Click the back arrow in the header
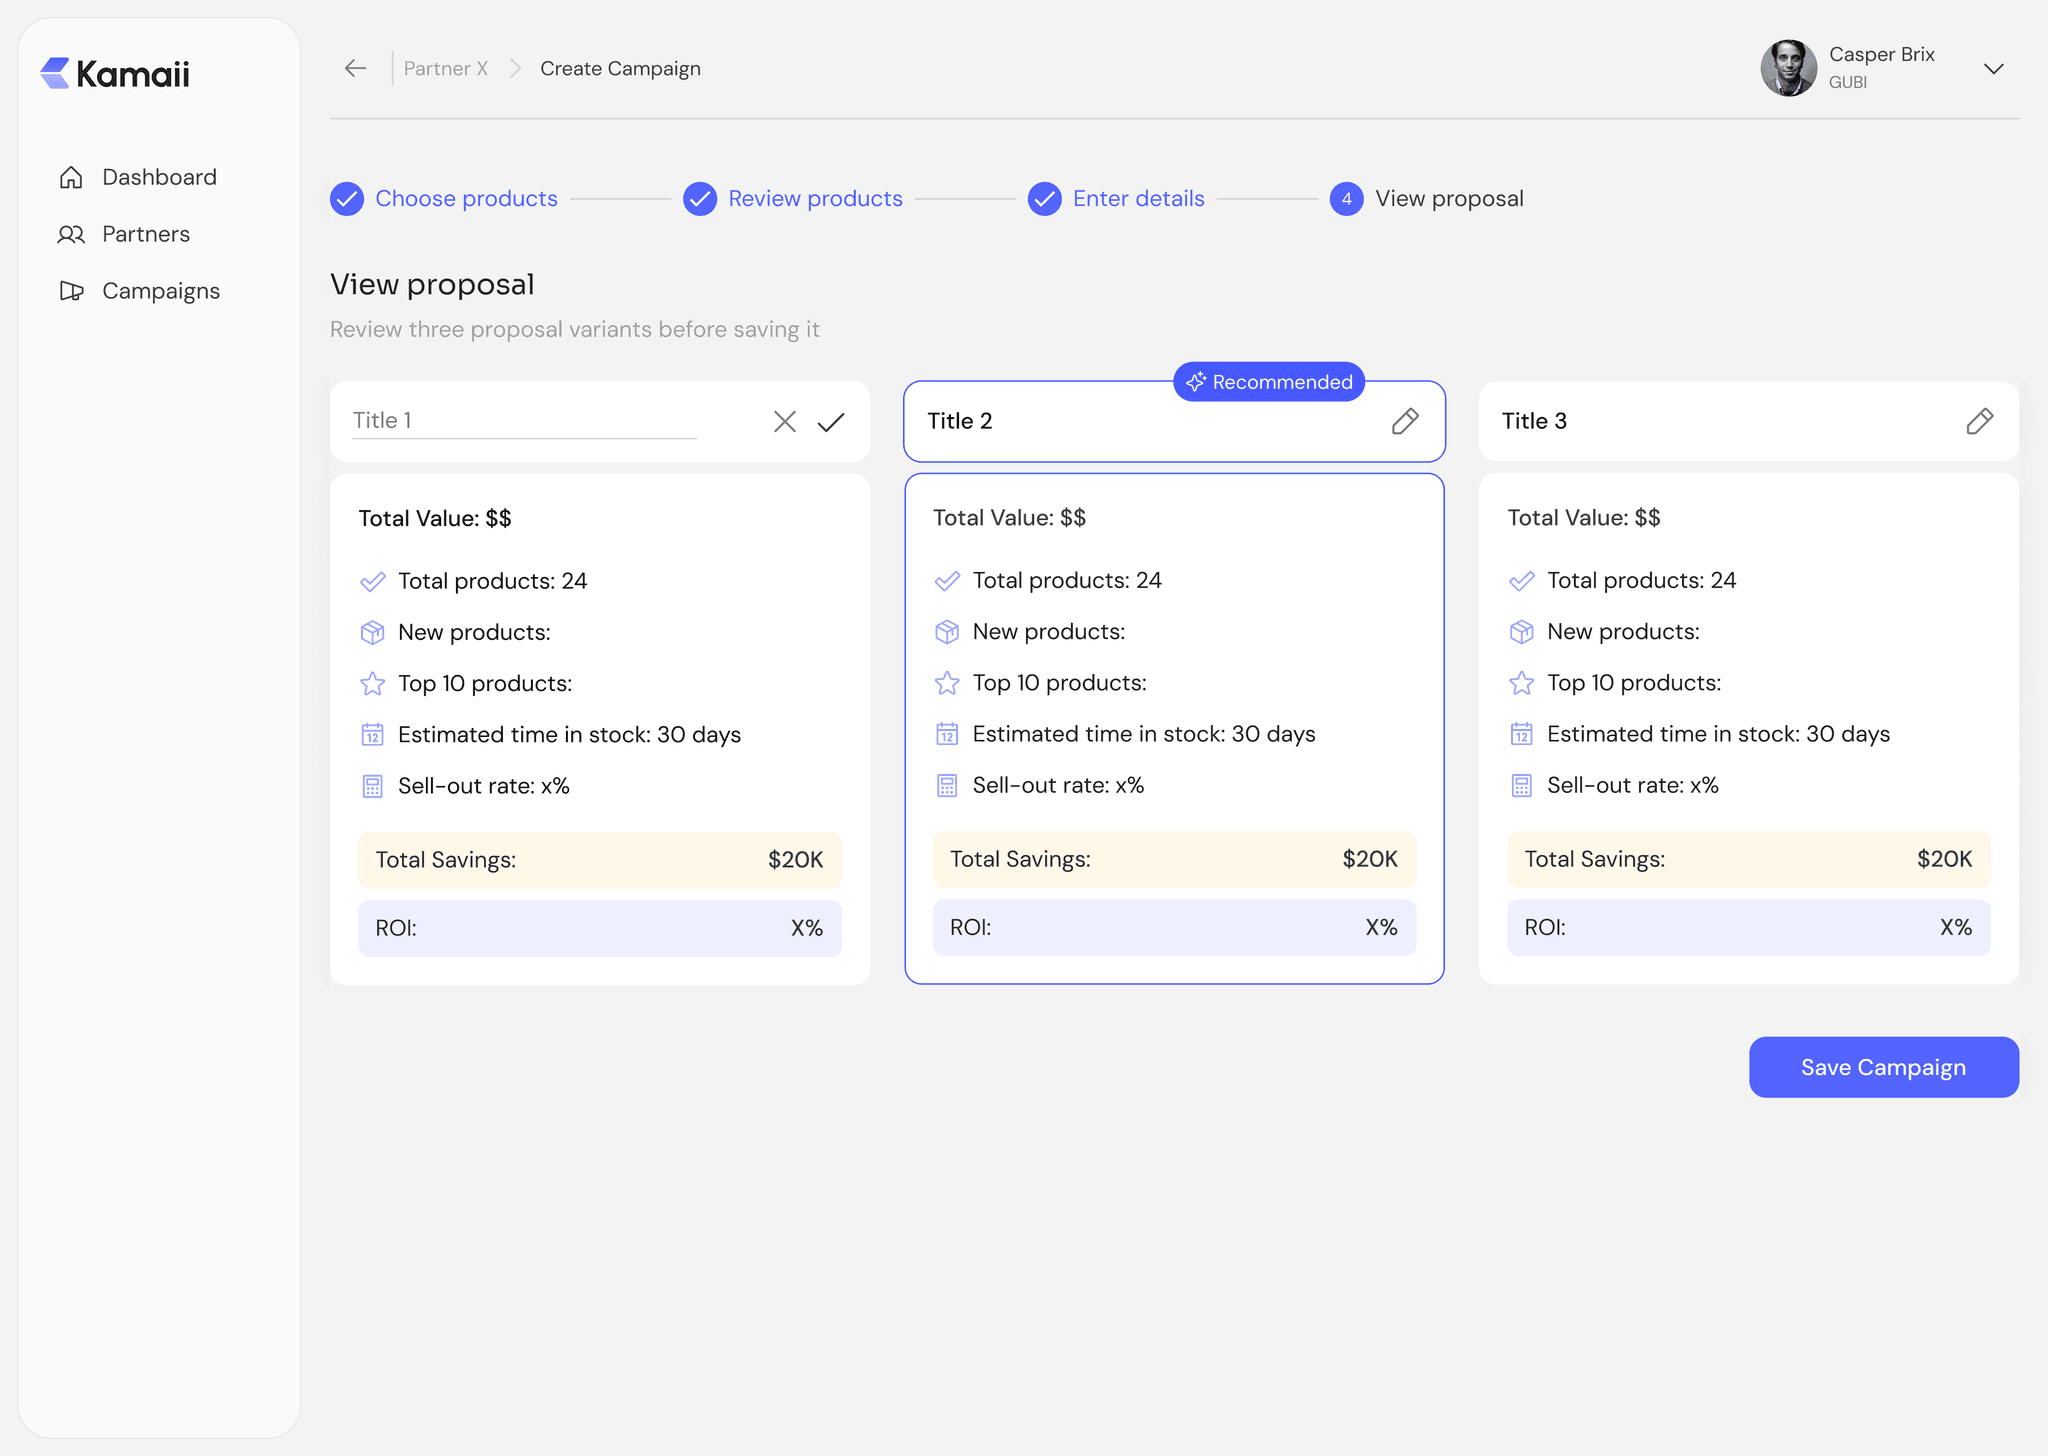 coord(355,68)
